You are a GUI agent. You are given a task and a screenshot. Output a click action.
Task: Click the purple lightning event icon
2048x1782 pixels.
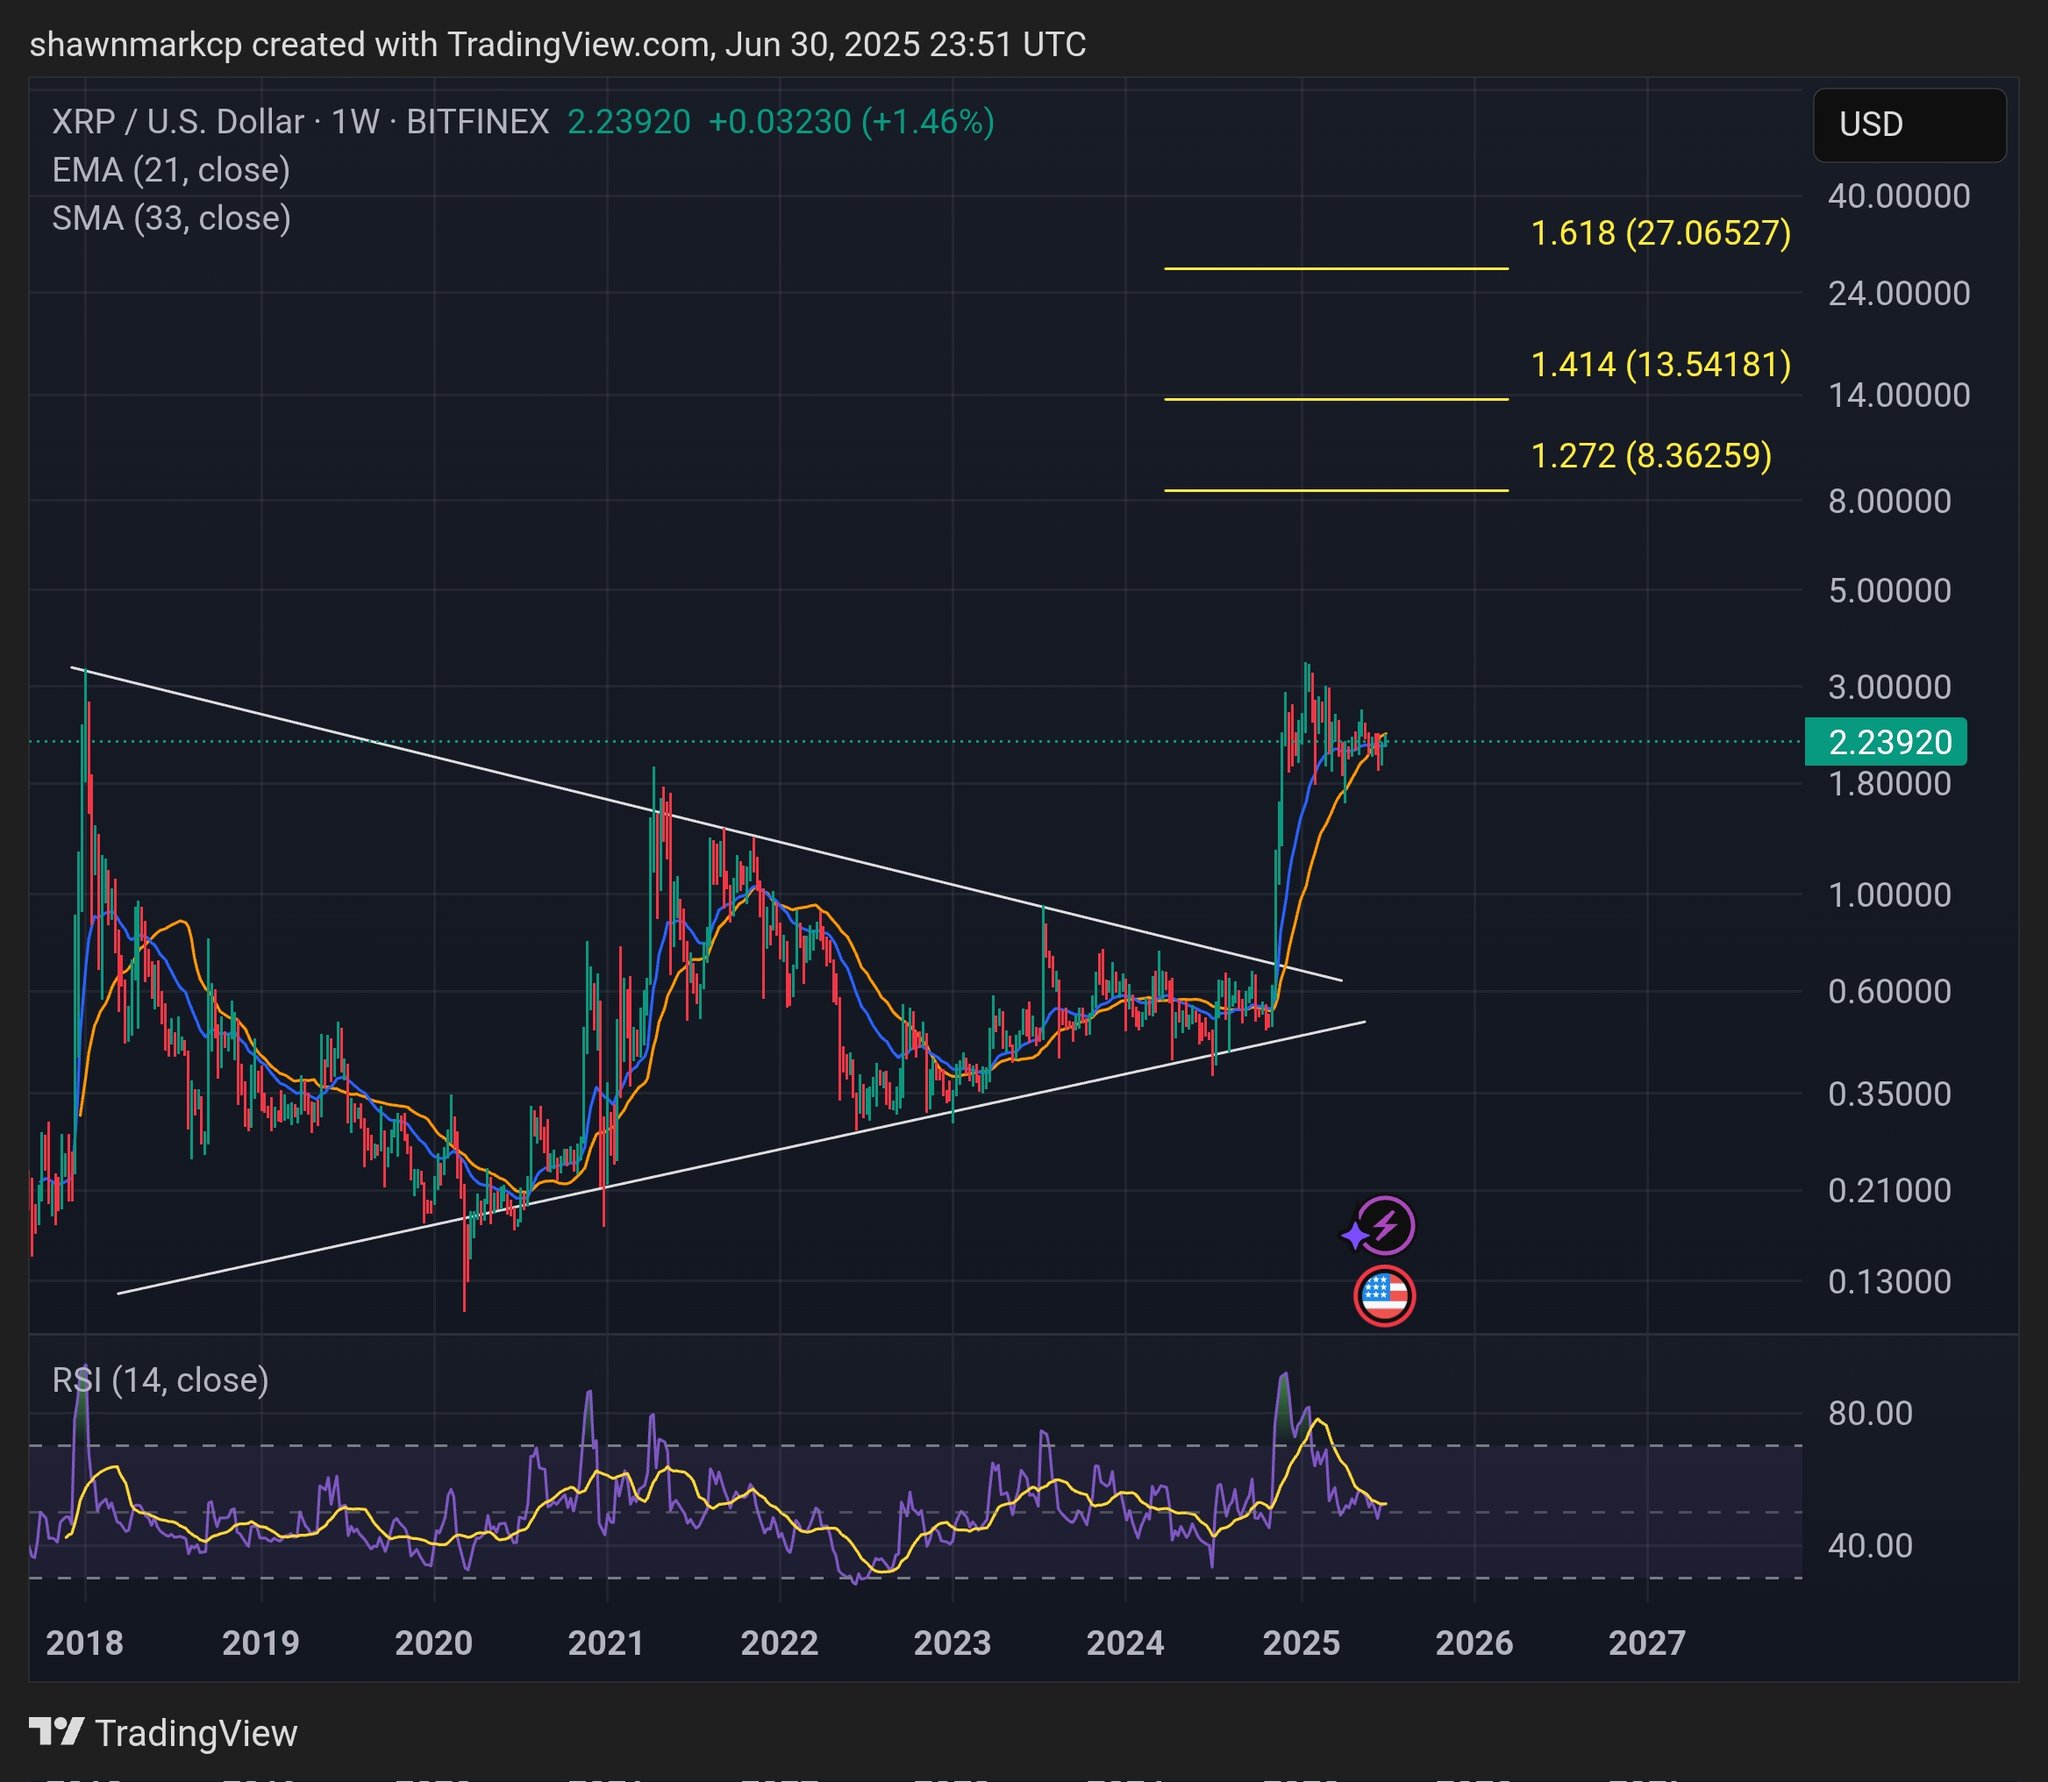tap(1385, 1225)
